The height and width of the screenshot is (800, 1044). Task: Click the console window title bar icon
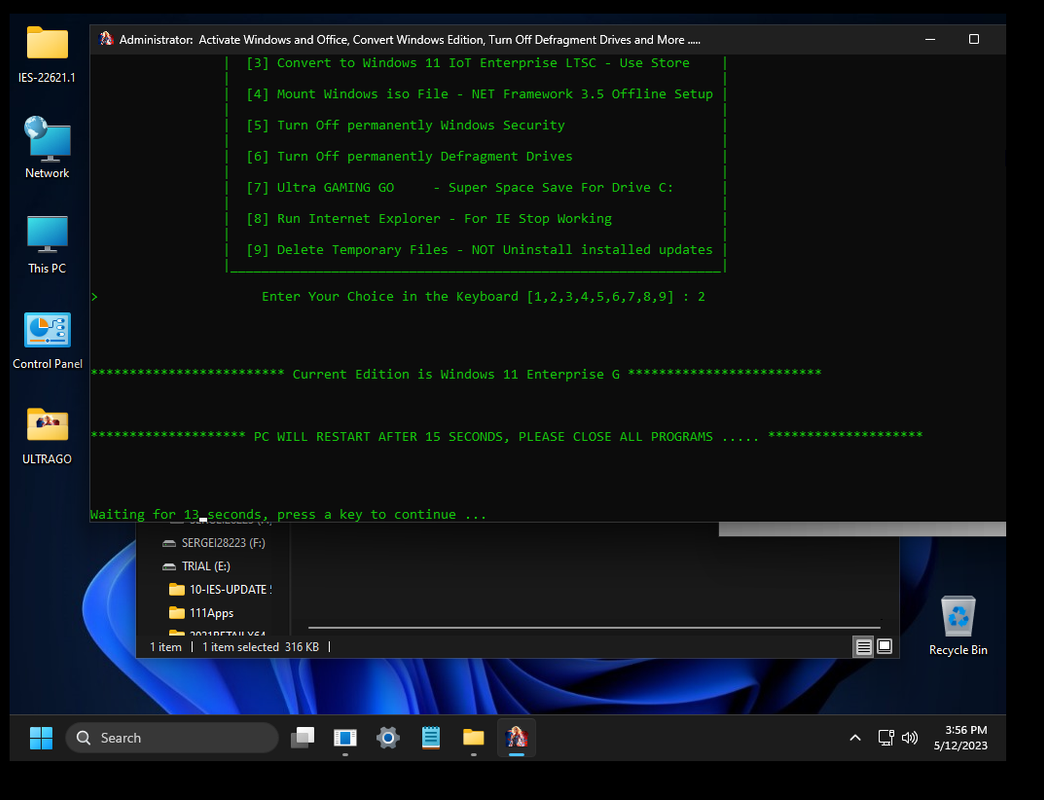click(x=106, y=39)
